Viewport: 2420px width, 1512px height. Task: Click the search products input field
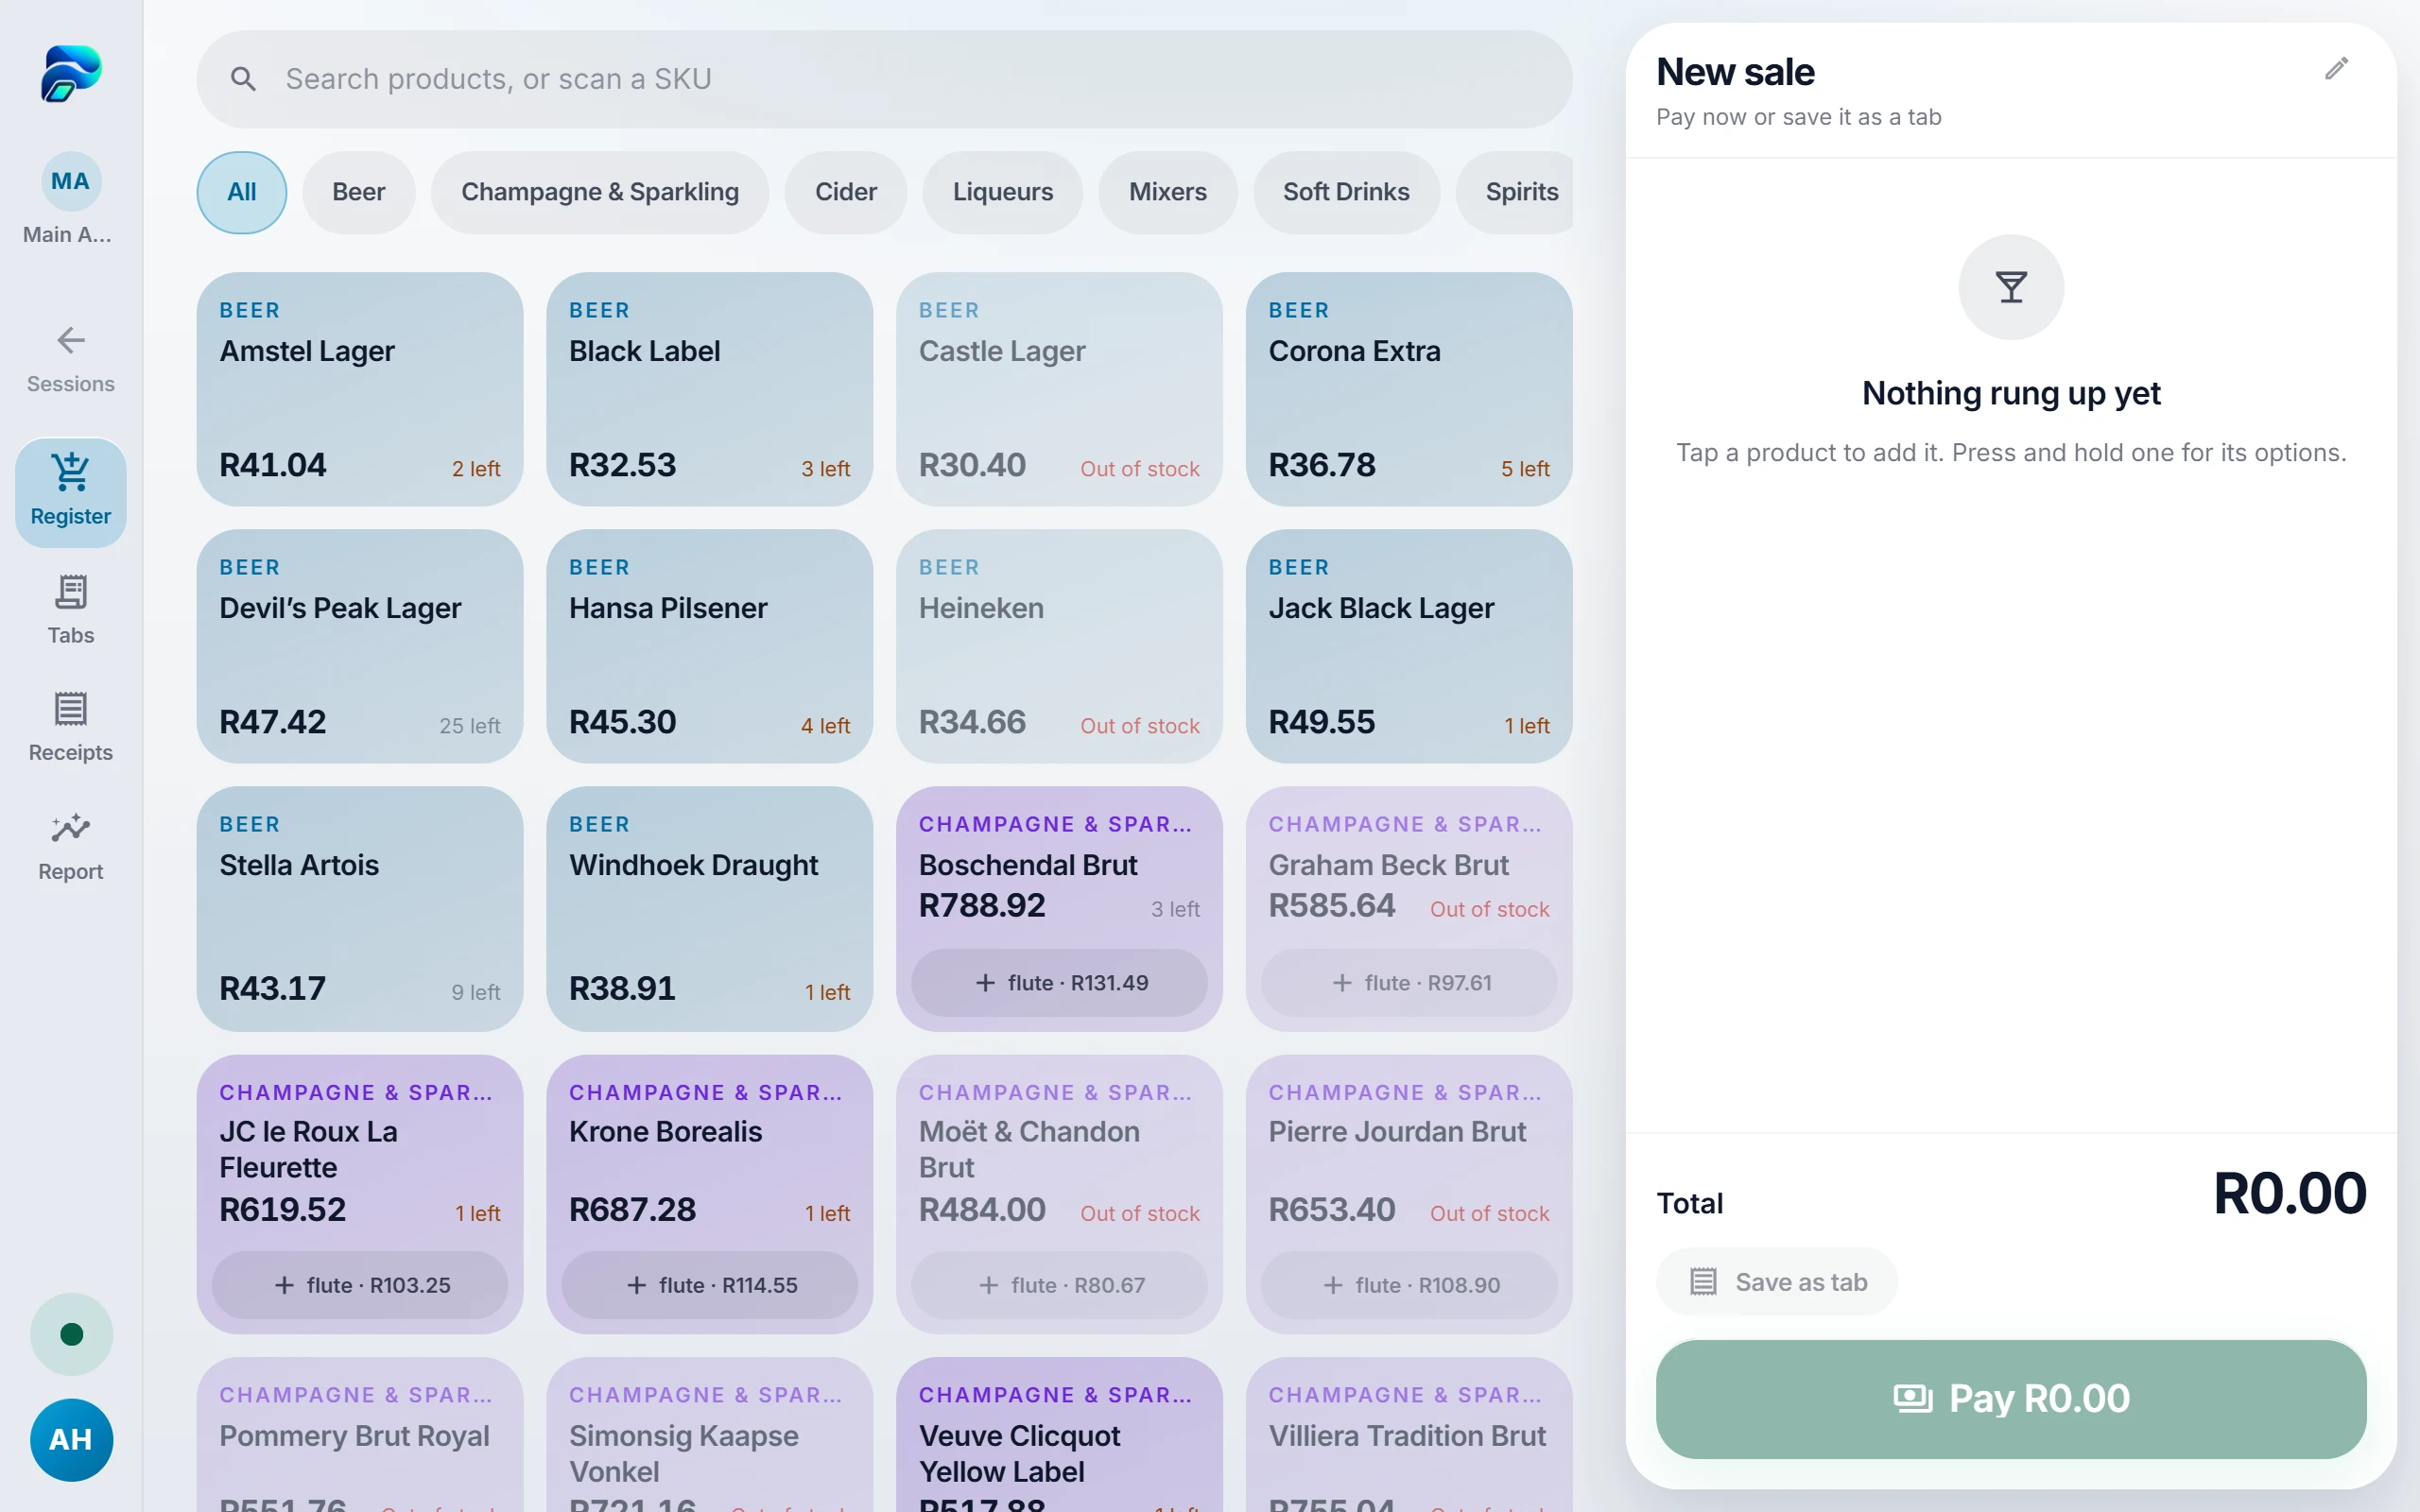[x=884, y=79]
